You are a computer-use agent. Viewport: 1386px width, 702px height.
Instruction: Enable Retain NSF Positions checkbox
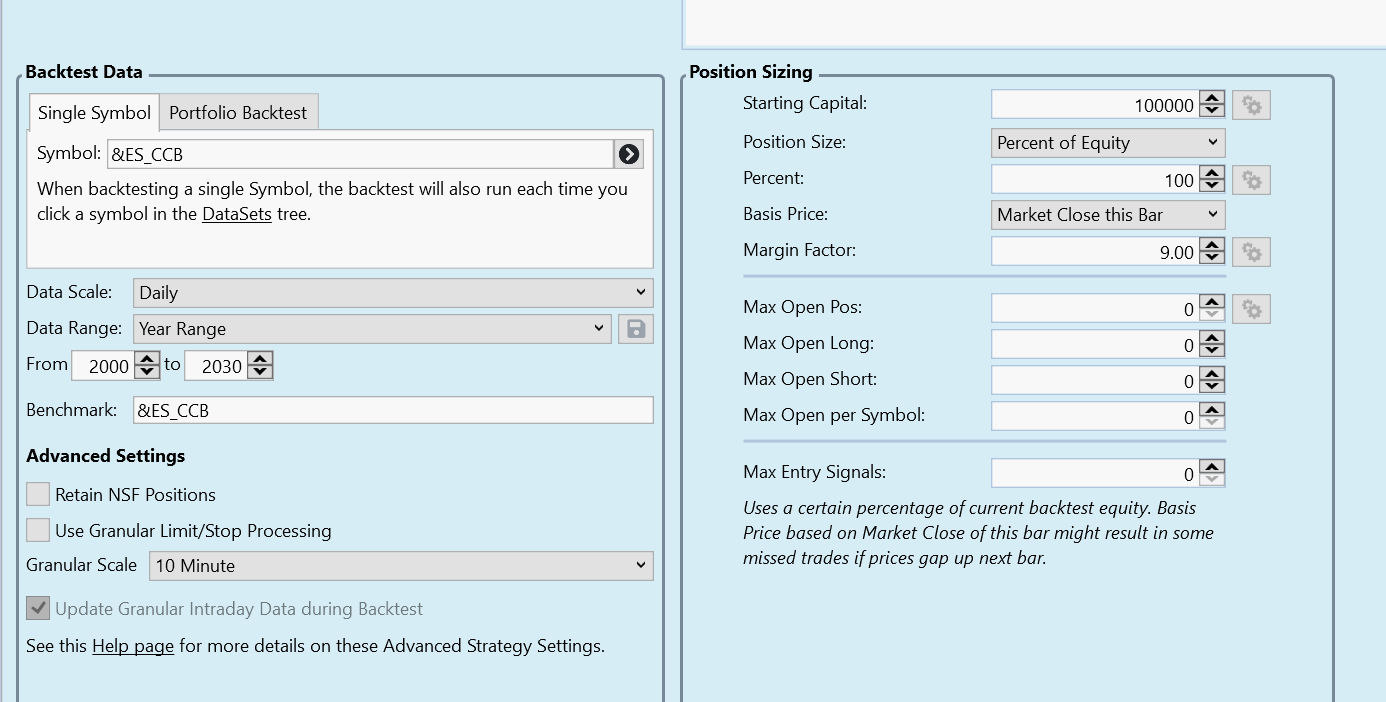pyautogui.click(x=38, y=494)
